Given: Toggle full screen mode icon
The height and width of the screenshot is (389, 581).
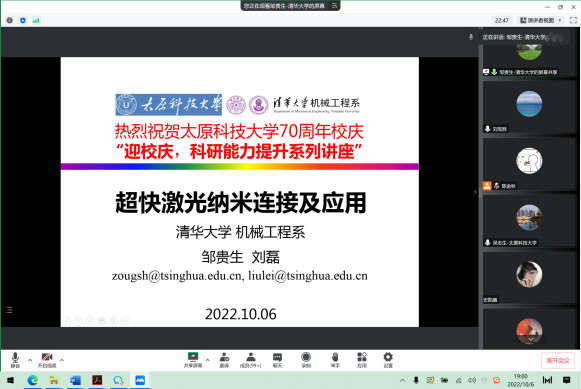Looking at the screenshot, I should pyautogui.click(x=573, y=20).
